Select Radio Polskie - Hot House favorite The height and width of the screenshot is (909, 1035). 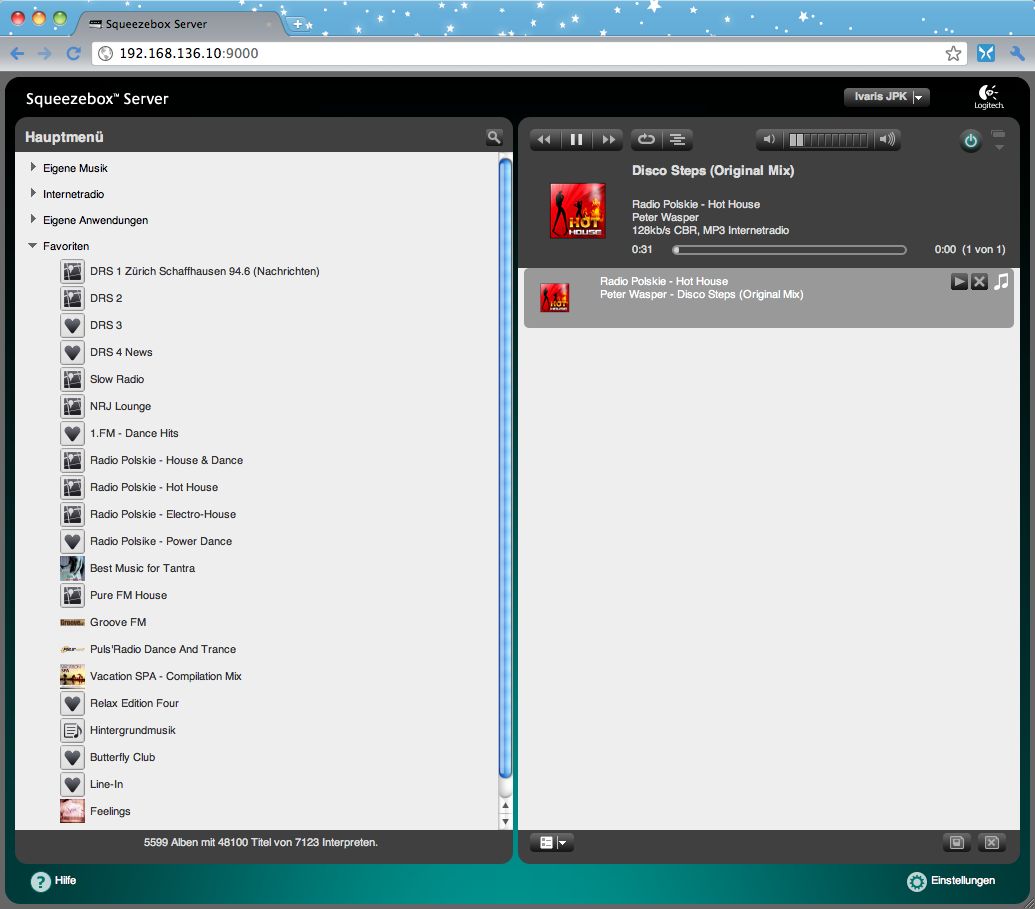pos(154,487)
